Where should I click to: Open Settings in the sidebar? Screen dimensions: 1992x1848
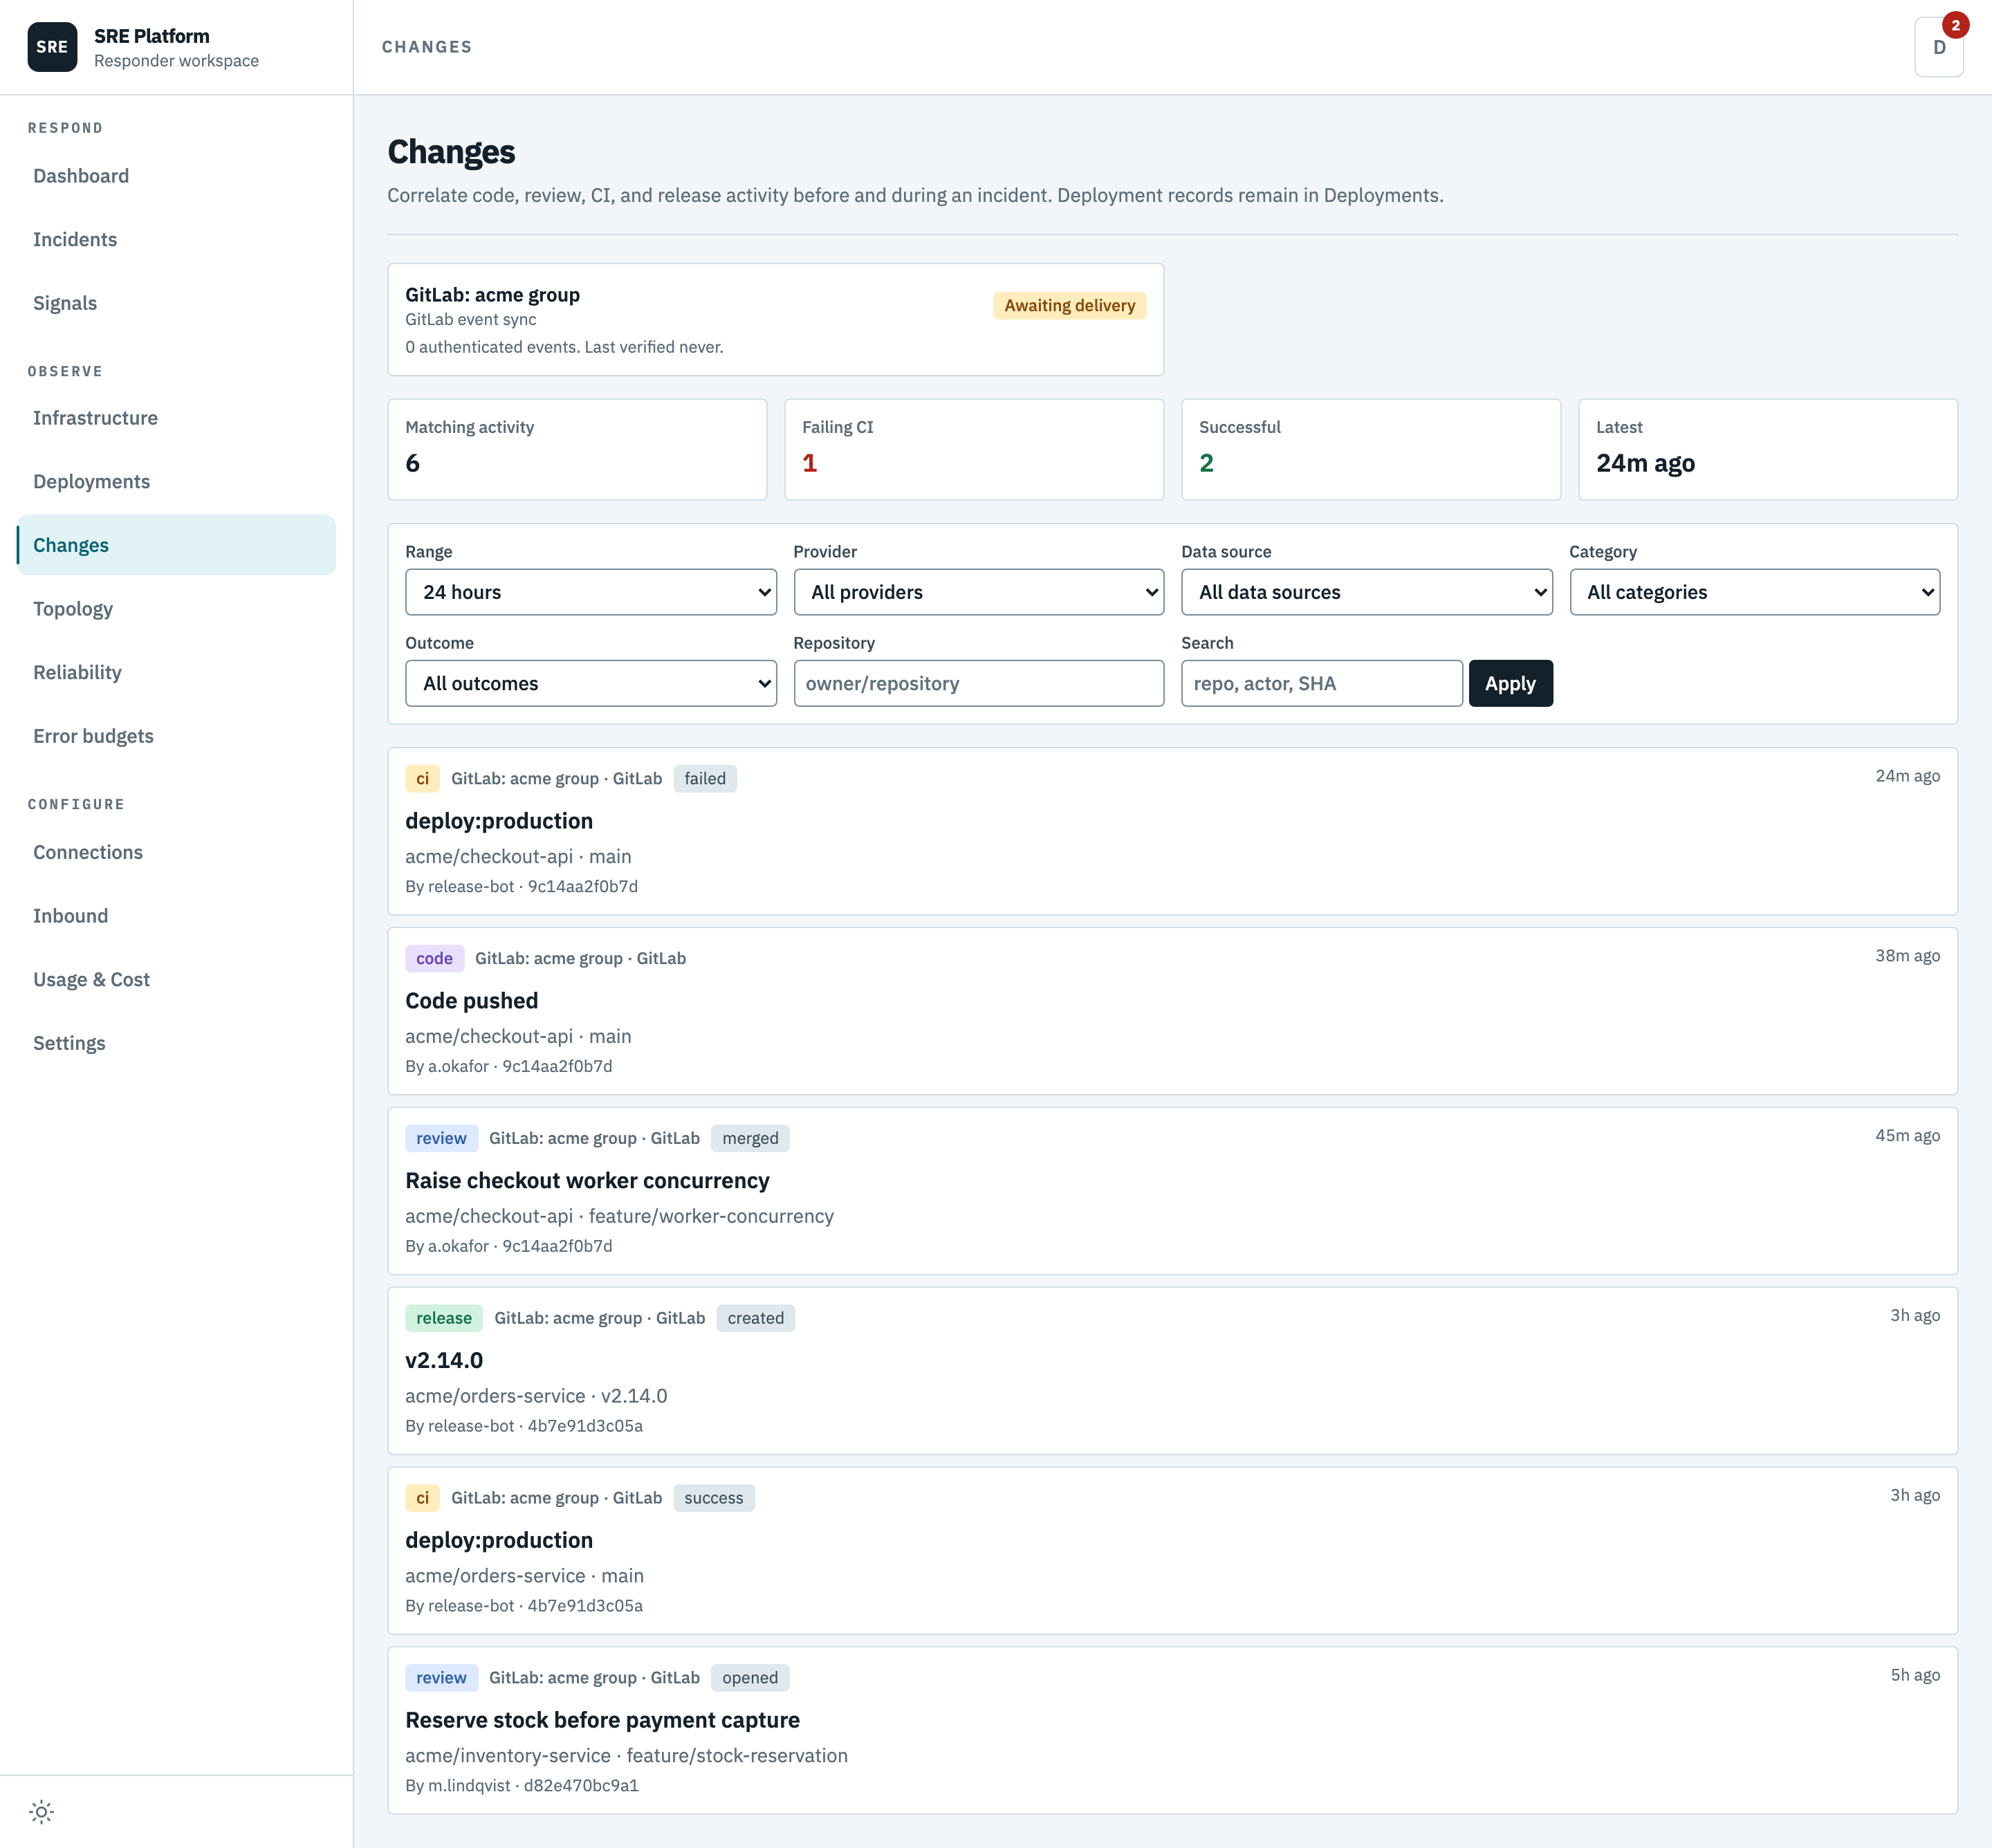click(176, 1043)
